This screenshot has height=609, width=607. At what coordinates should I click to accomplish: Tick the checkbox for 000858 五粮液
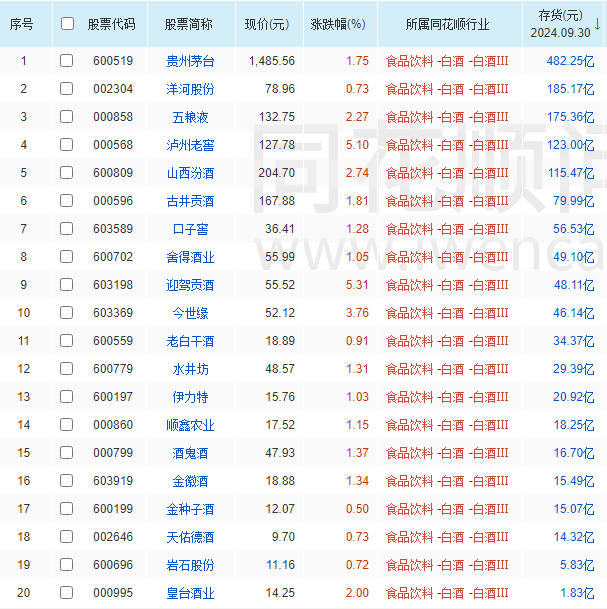click(x=66, y=117)
